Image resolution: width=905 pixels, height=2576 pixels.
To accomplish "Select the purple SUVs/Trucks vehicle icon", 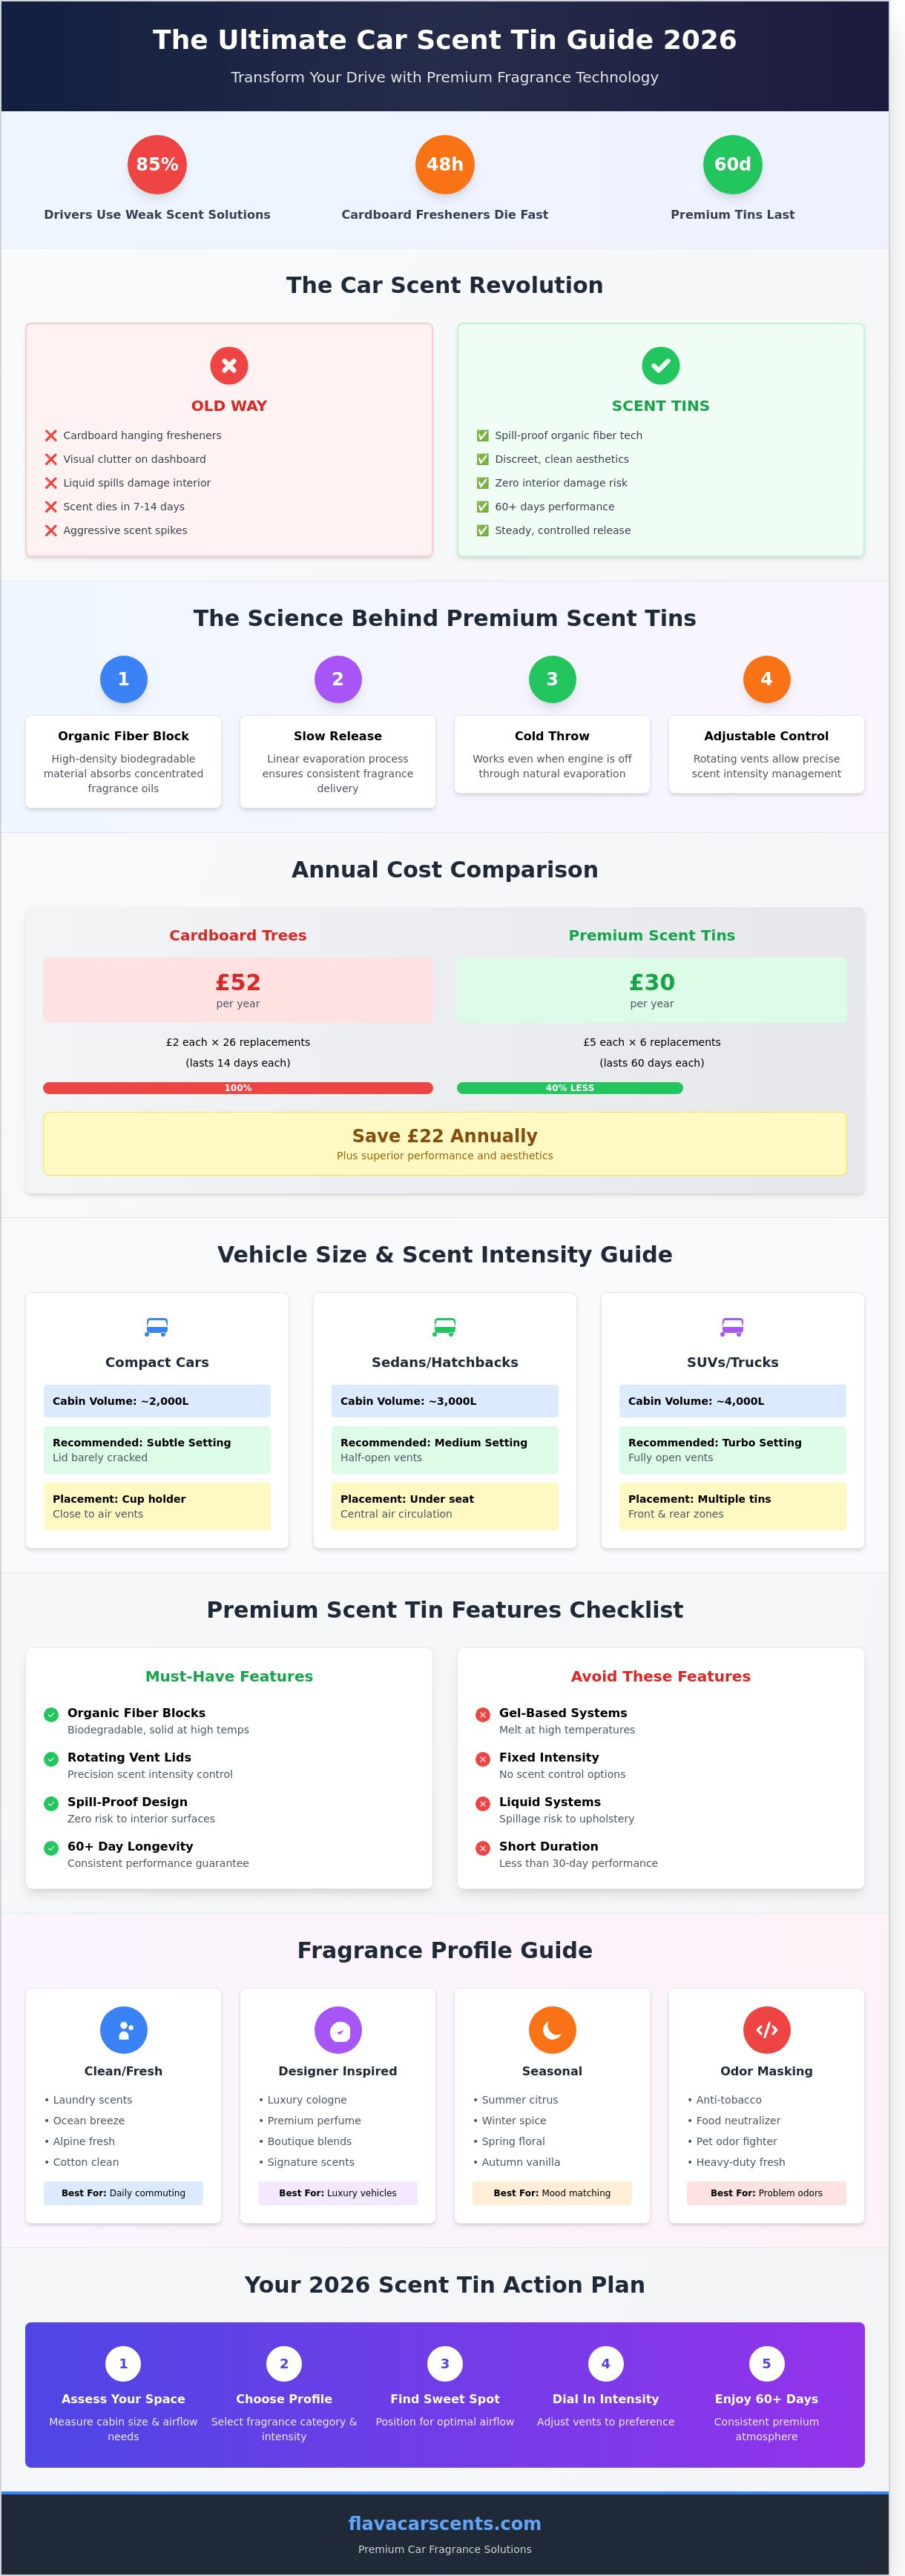I will (x=732, y=1327).
